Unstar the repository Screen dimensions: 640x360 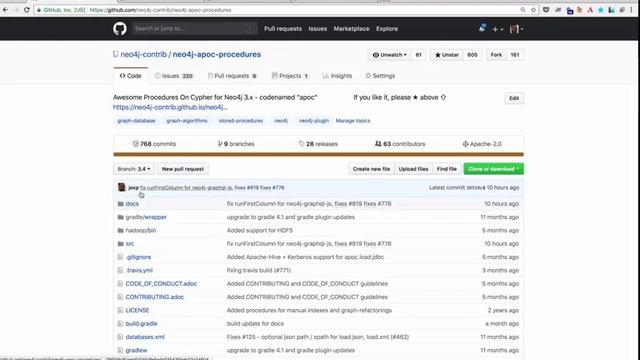point(447,55)
